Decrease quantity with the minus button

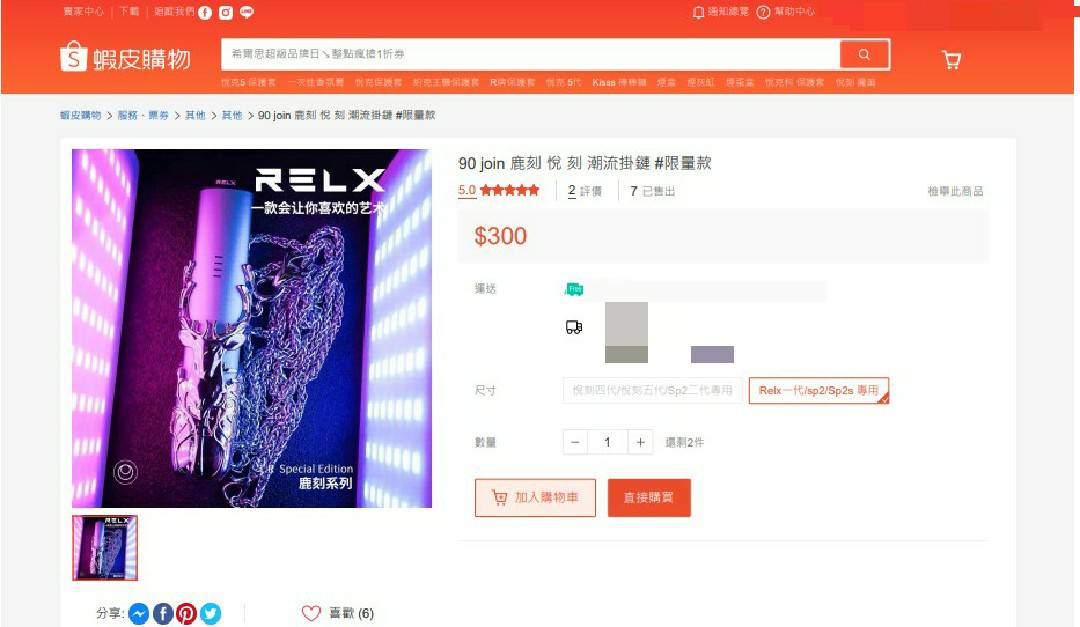(x=575, y=442)
